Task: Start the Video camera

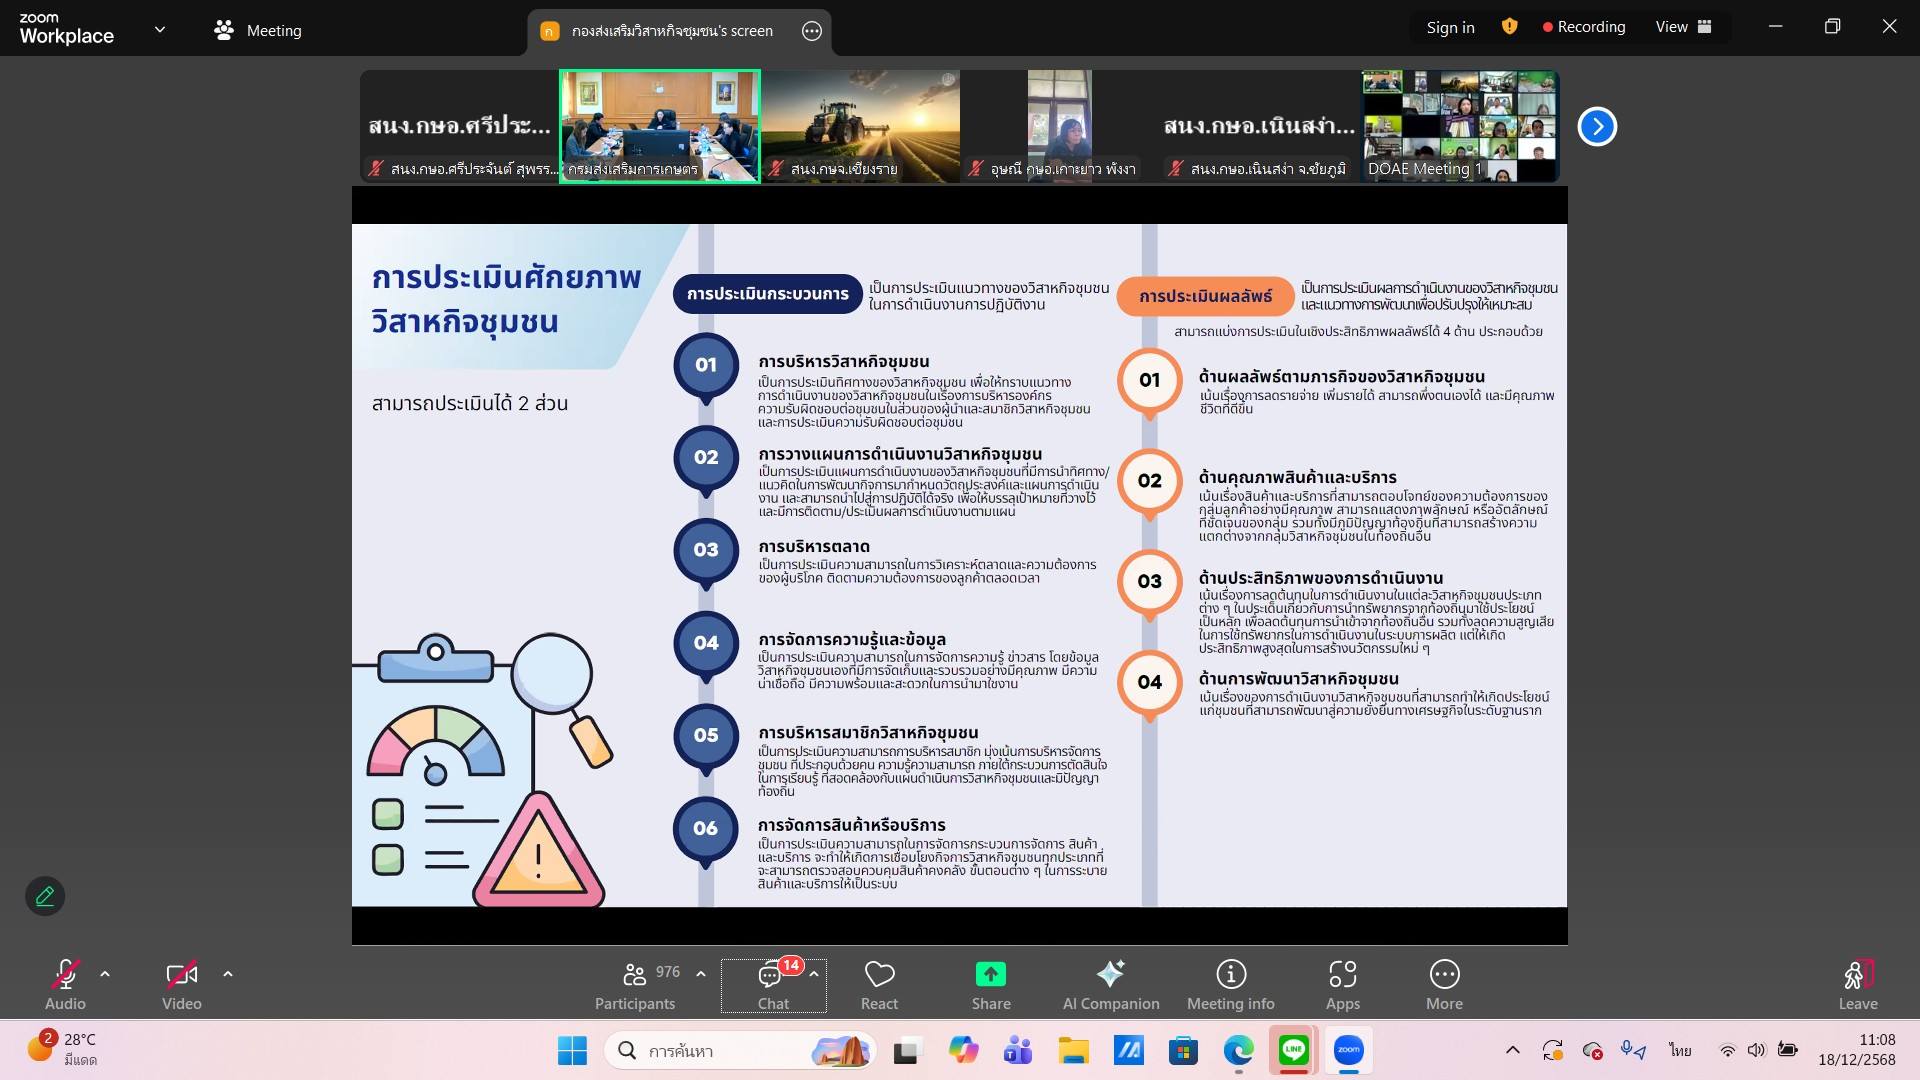Action: (x=181, y=975)
